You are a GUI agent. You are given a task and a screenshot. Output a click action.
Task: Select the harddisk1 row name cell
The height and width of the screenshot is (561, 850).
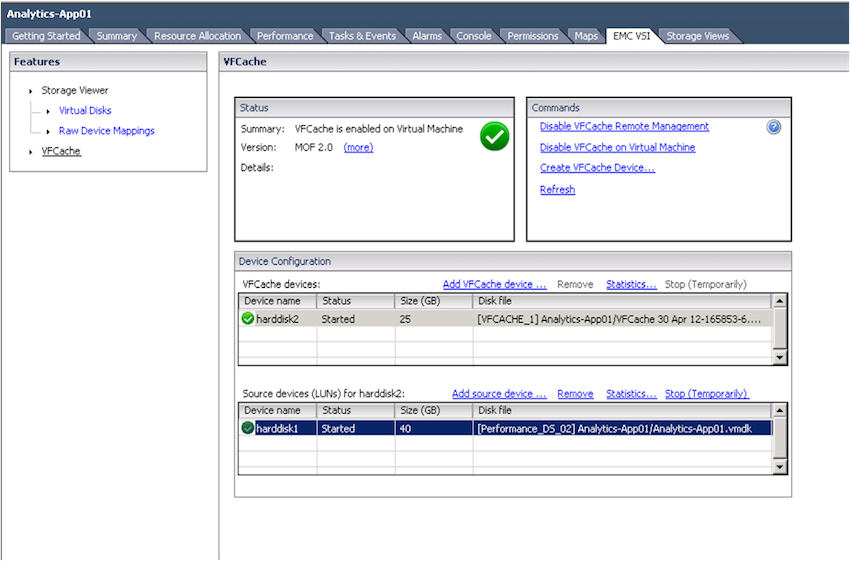coord(278,429)
